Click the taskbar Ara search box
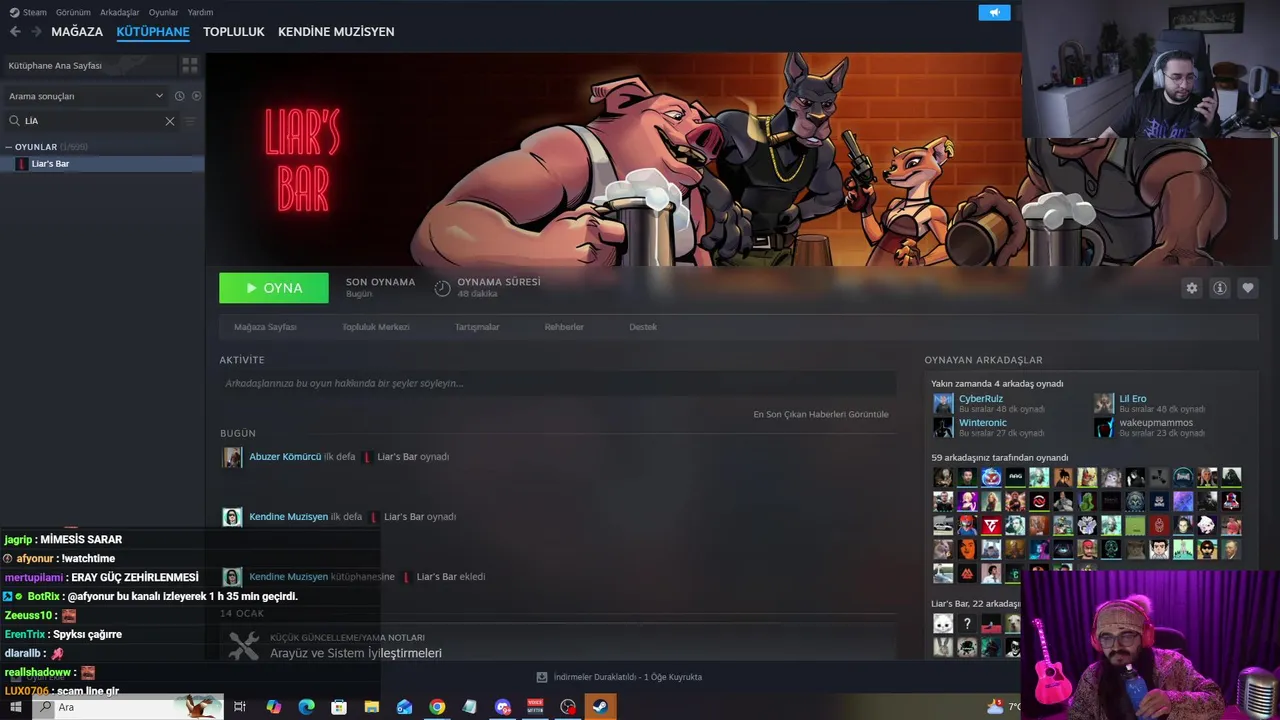The height and width of the screenshot is (720, 1280). 127,707
